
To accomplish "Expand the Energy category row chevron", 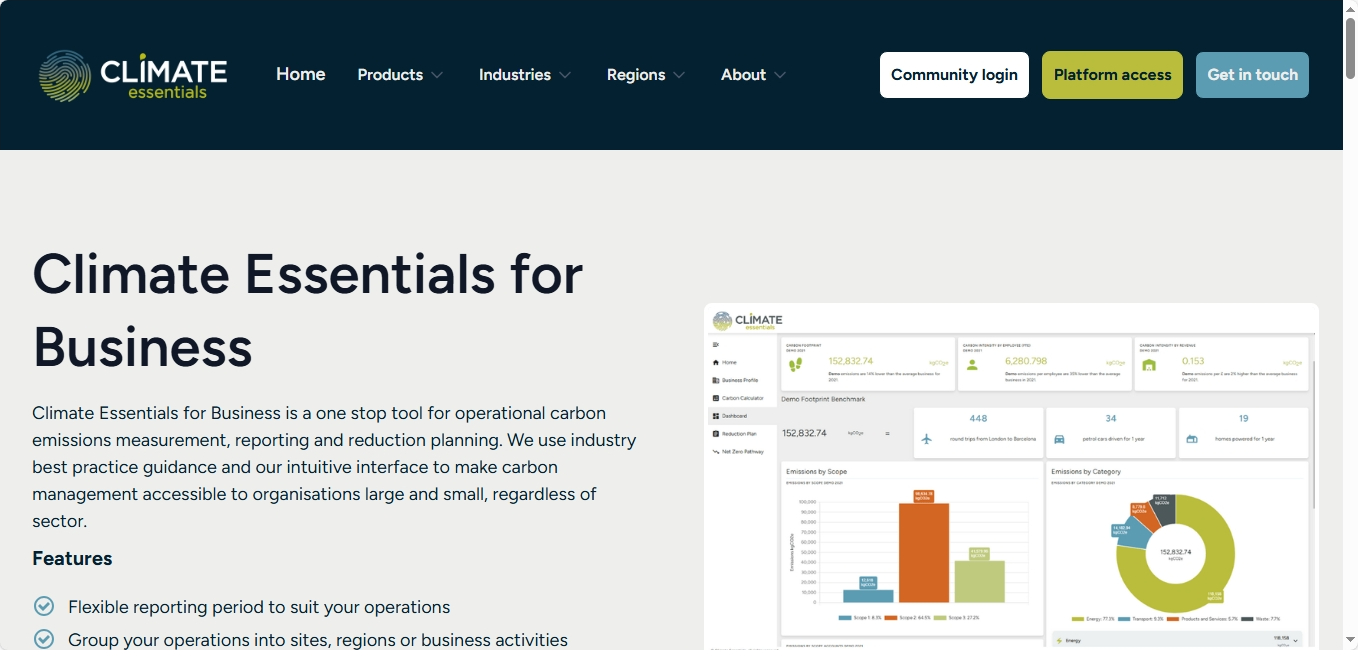I will click(1296, 641).
